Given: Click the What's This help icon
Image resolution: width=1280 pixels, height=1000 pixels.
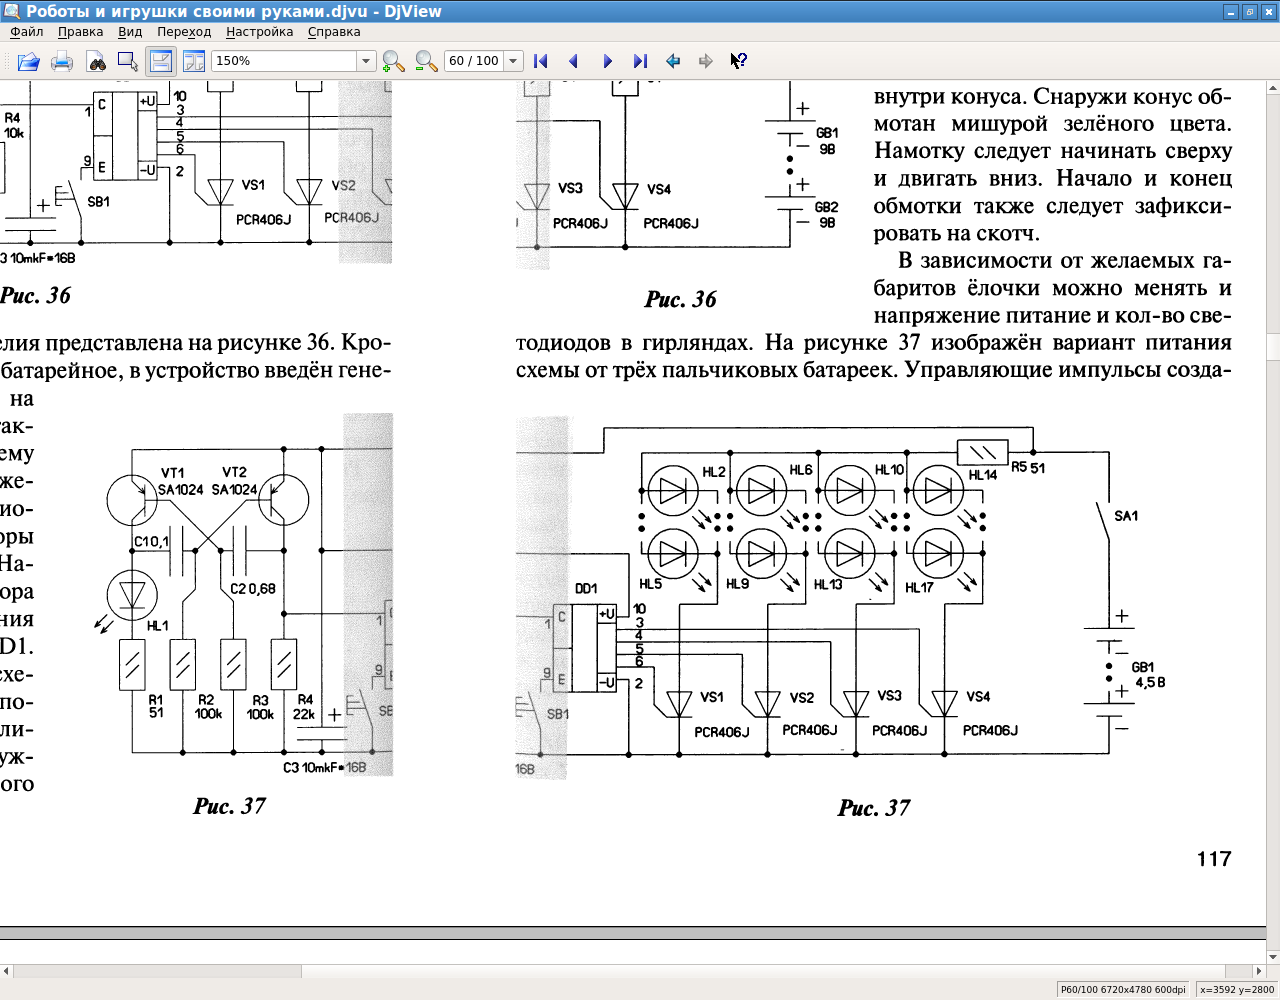Looking at the screenshot, I should 738,61.
